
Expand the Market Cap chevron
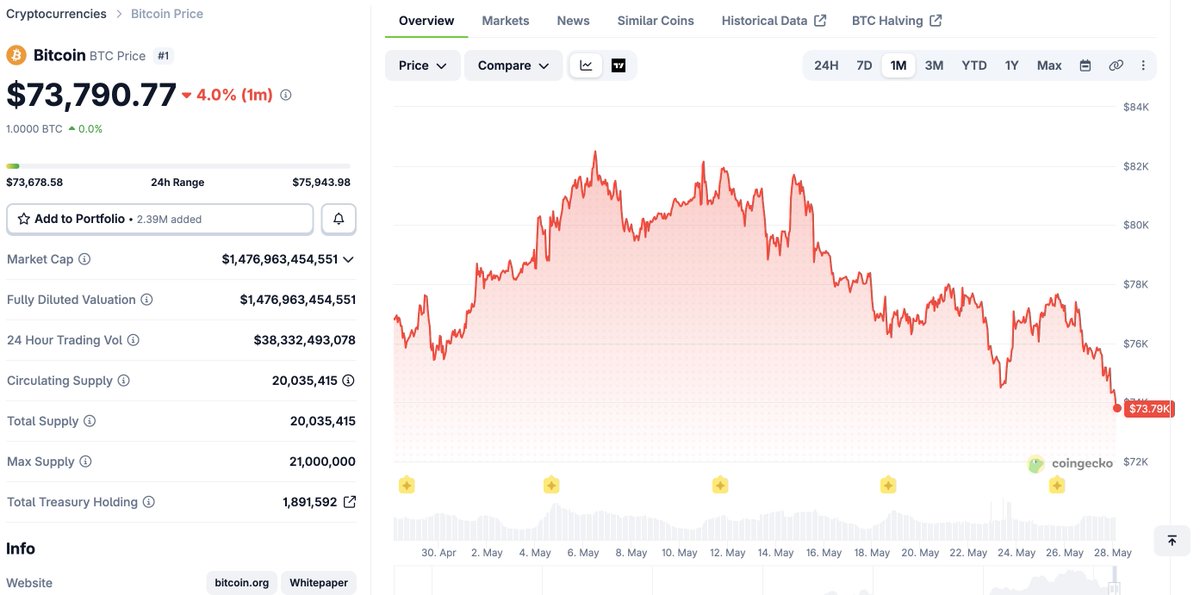(x=348, y=259)
